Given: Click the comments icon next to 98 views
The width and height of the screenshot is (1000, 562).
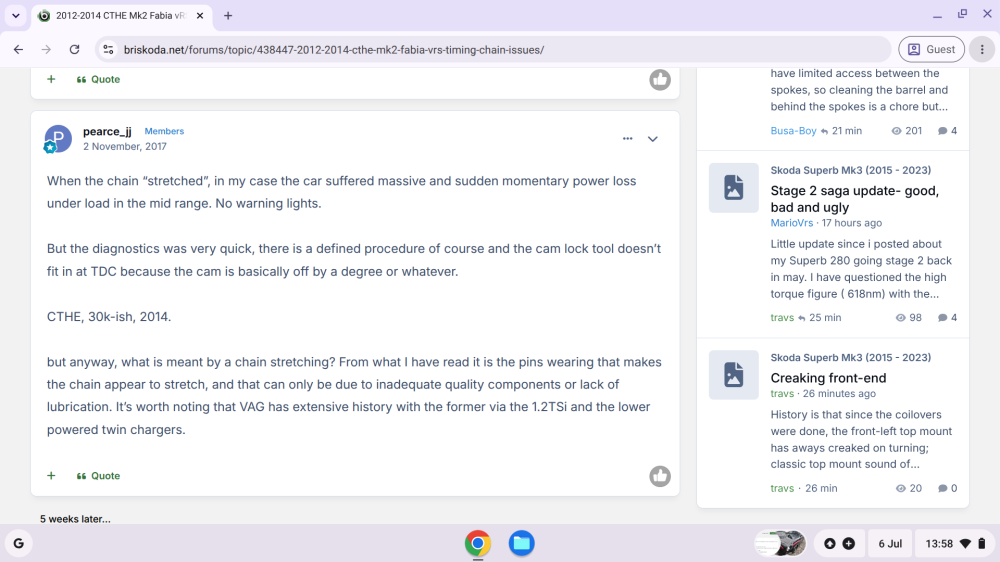Looking at the screenshot, I should [x=942, y=318].
